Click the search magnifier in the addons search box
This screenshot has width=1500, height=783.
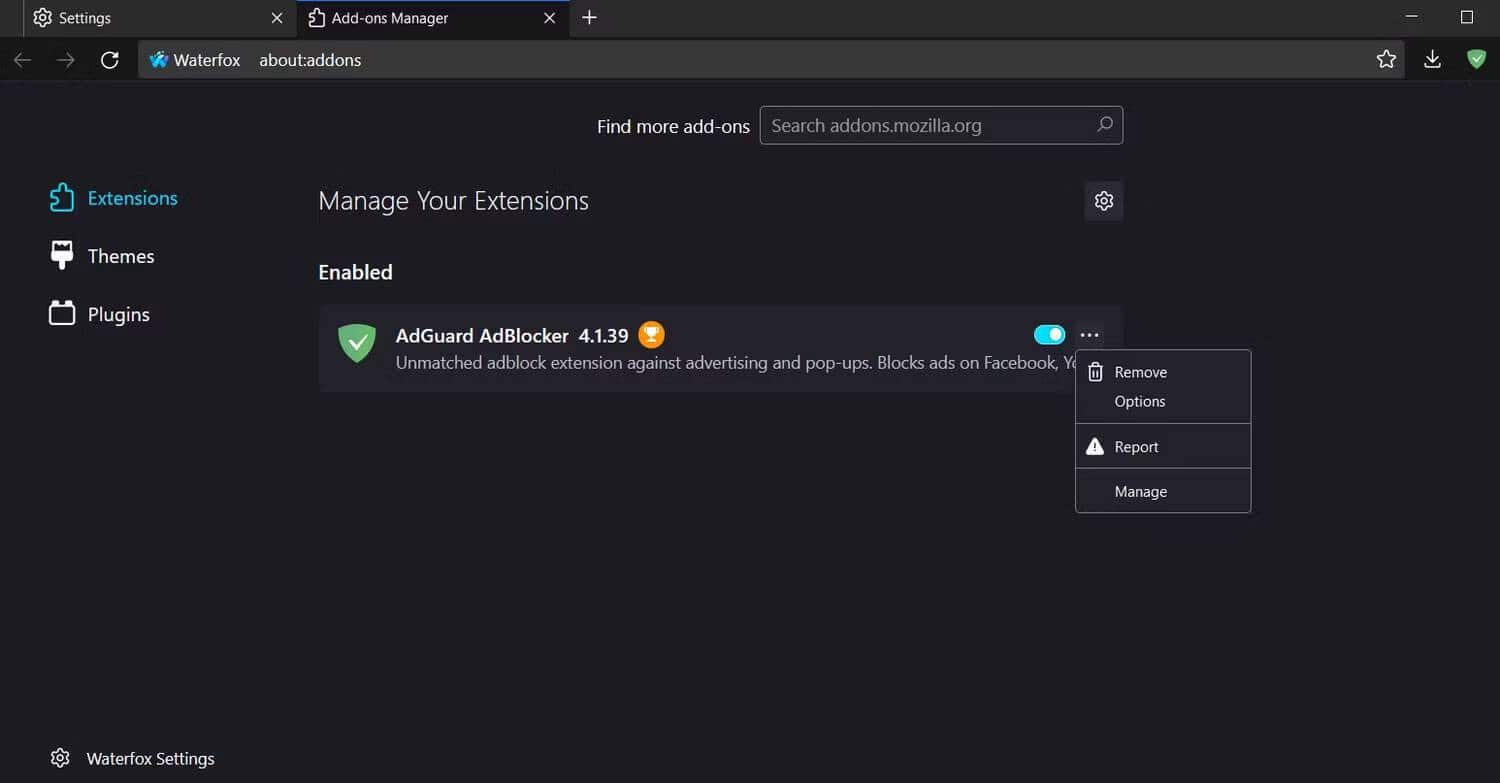click(x=1104, y=125)
